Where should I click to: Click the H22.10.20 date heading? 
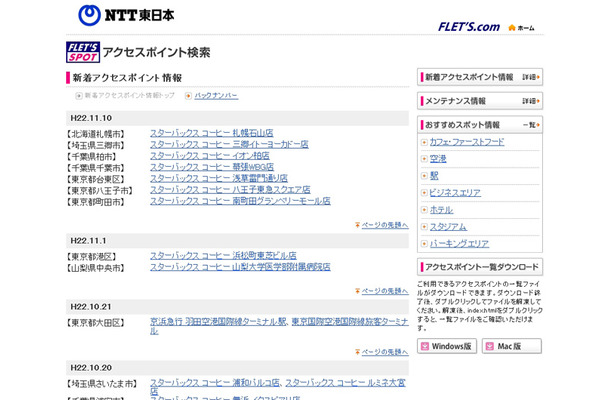91,368
